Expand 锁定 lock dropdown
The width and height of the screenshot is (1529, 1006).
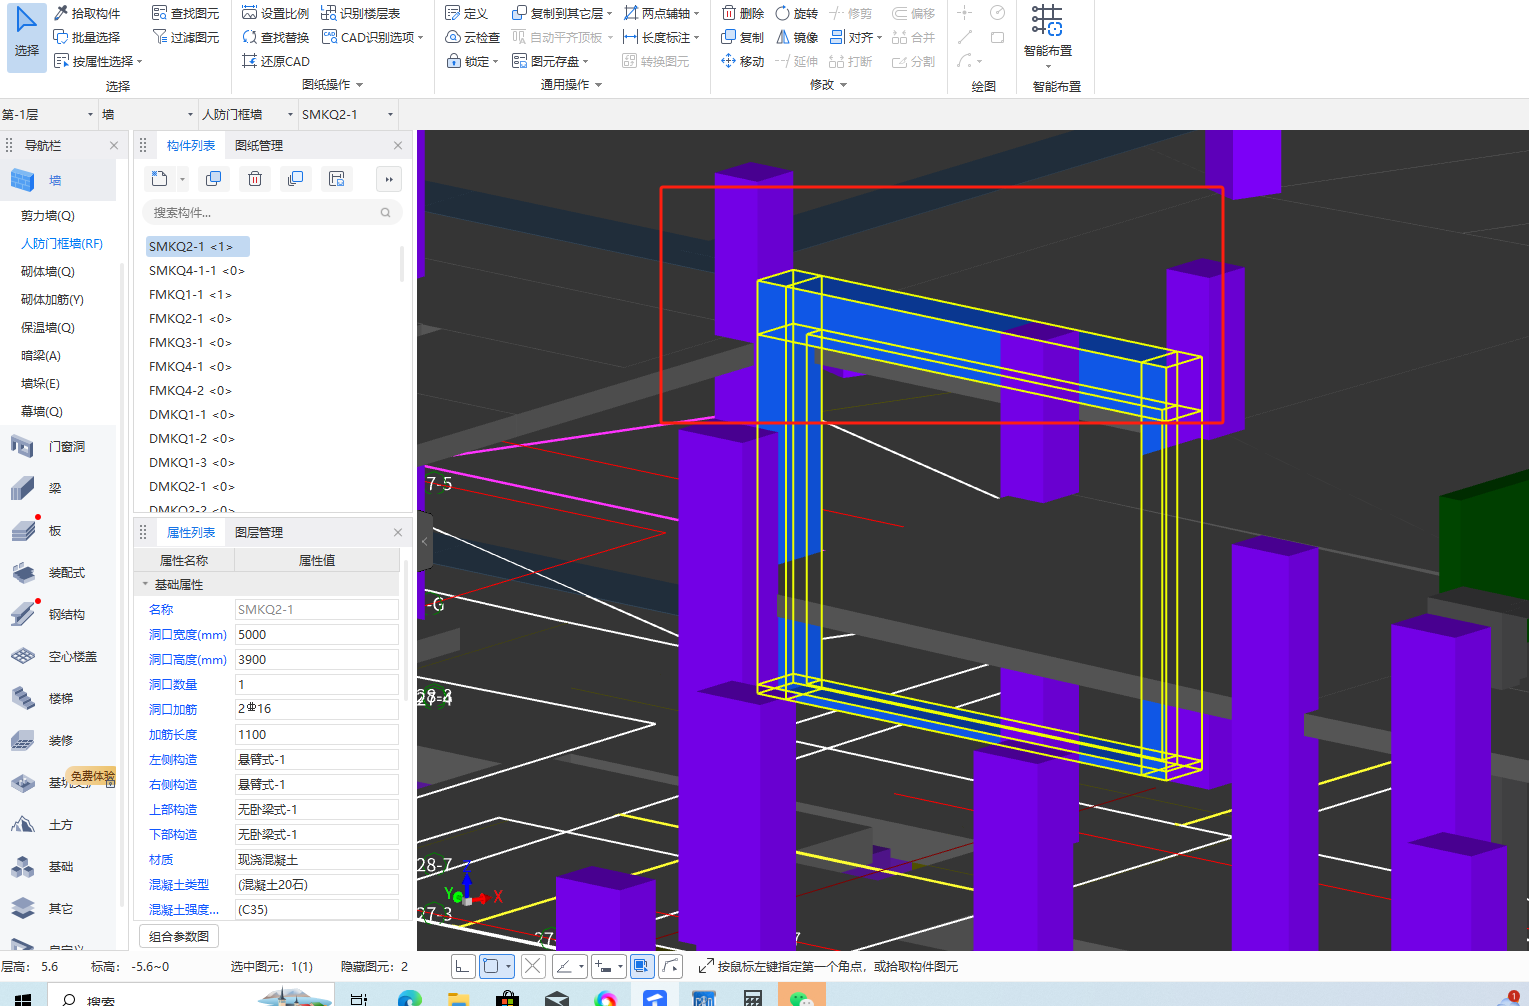click(495, 62)
